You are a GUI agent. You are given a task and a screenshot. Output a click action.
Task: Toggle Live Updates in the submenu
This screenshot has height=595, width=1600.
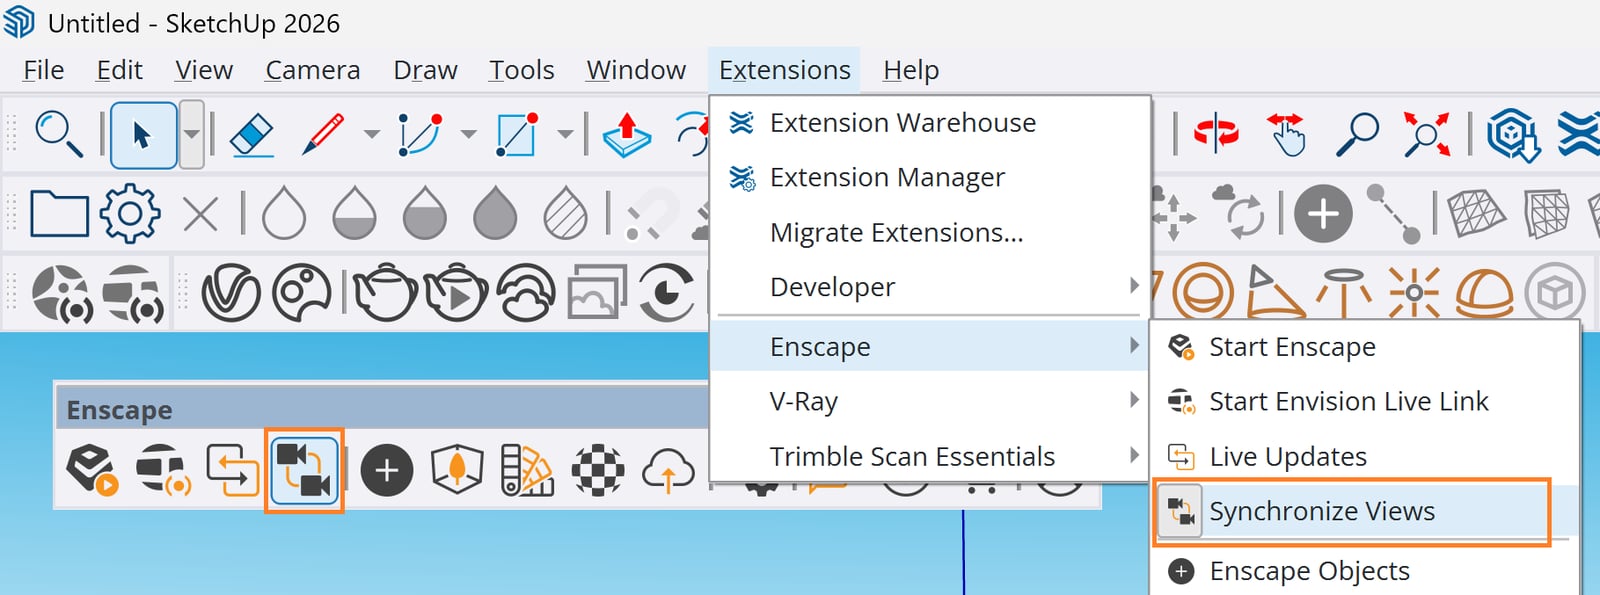tap(1365, 457)
